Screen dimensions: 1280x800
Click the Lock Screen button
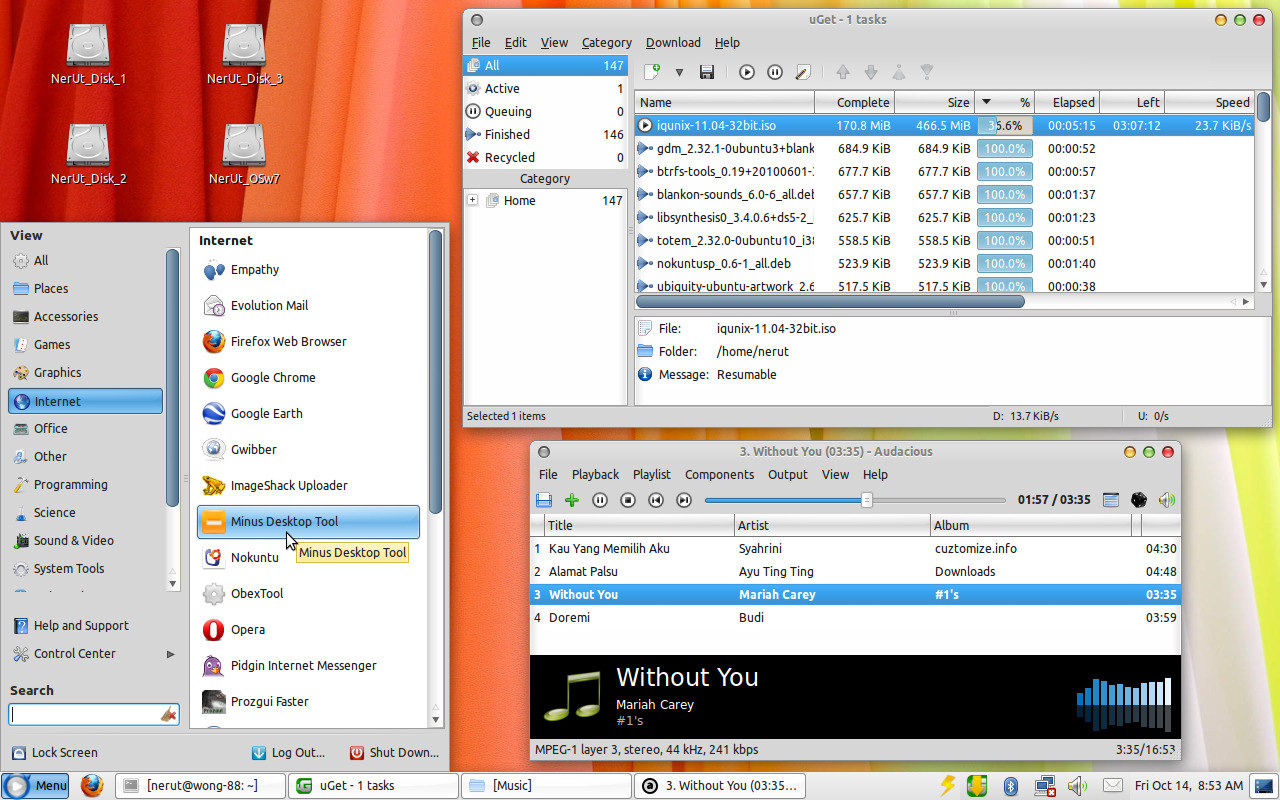click(56, 752)
